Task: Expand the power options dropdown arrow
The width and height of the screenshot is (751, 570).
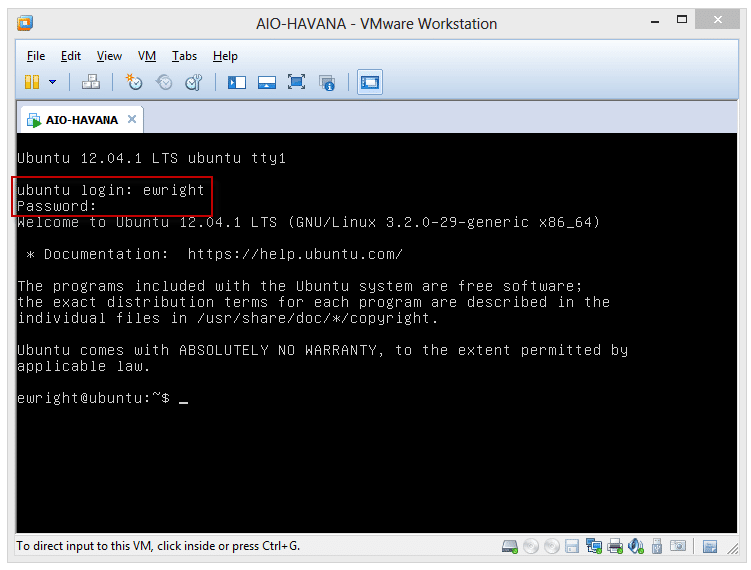Action: pyautogui.click(x=52, y=82)
